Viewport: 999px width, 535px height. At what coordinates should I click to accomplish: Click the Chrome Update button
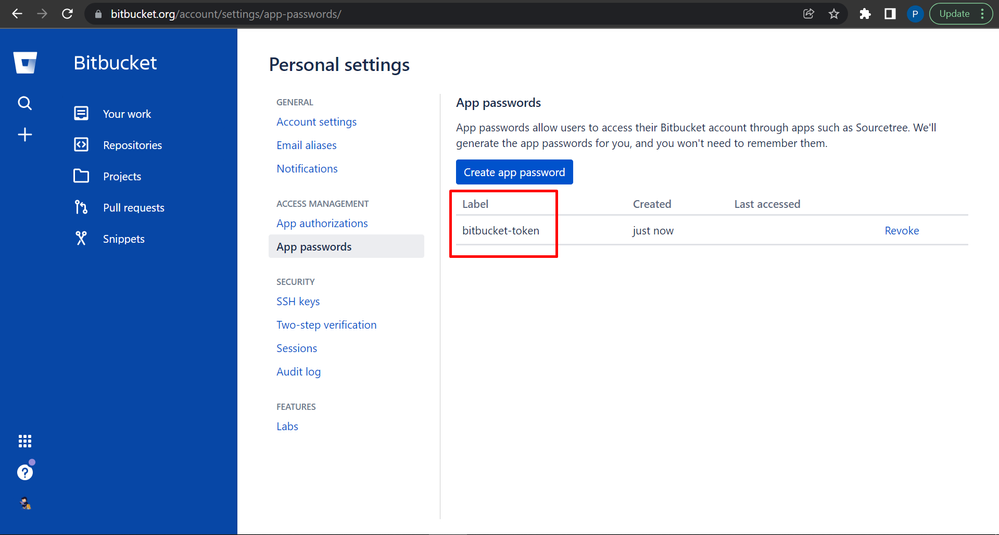tap(954, 14)
